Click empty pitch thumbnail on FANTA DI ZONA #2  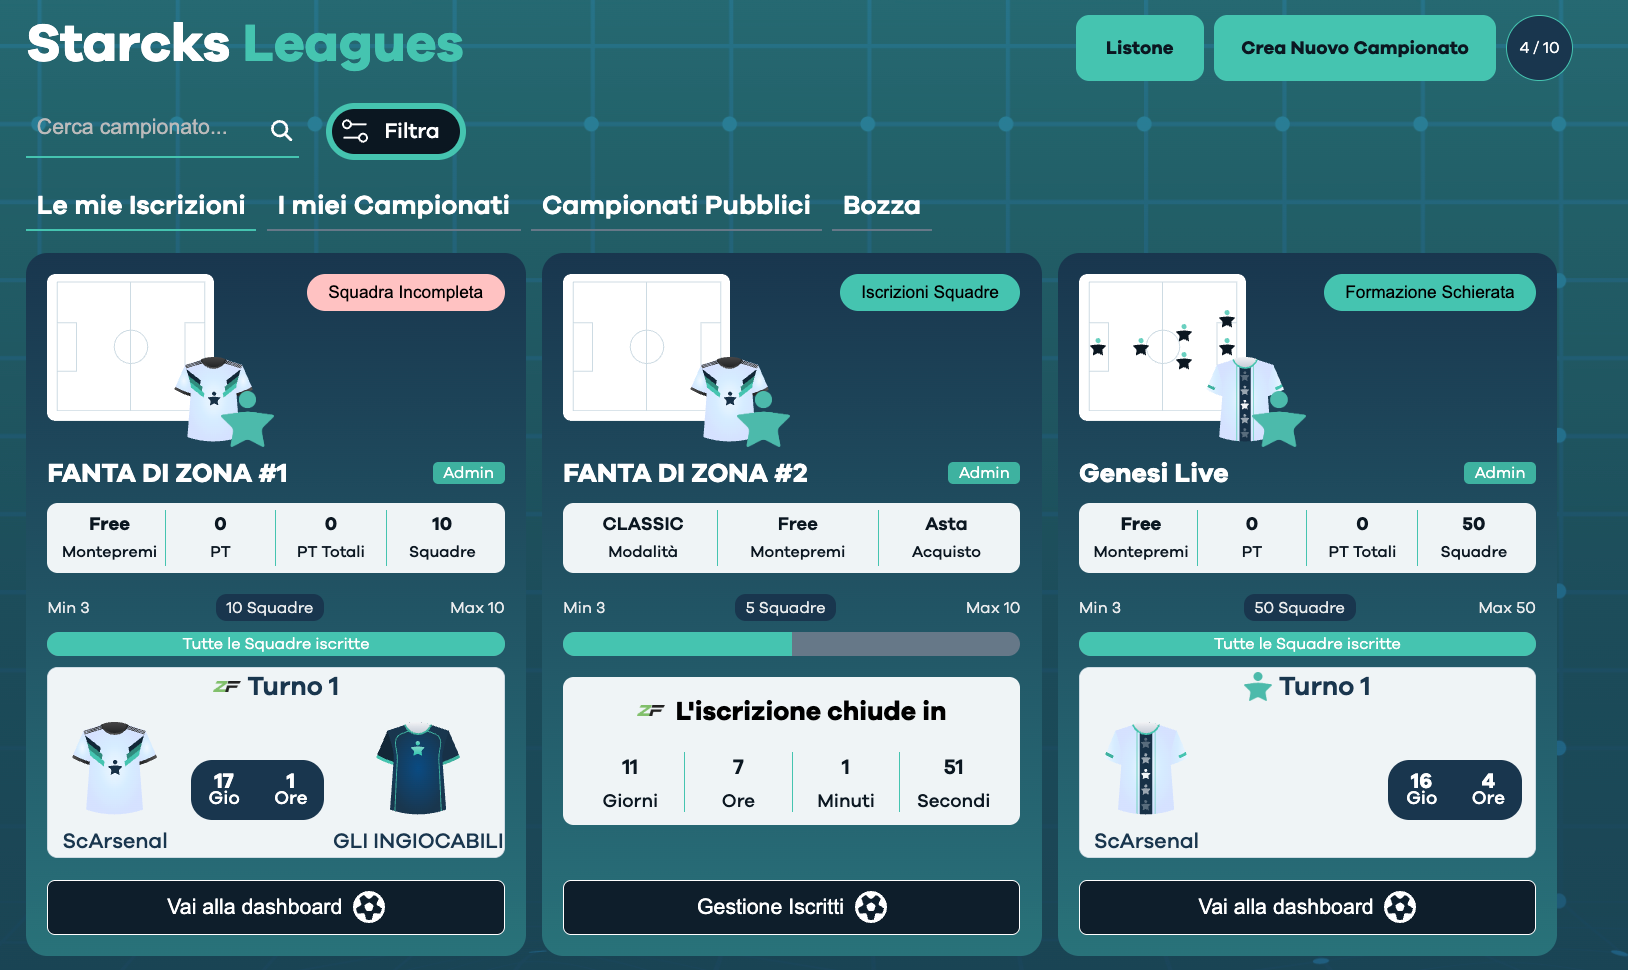(x=646, y=347)
